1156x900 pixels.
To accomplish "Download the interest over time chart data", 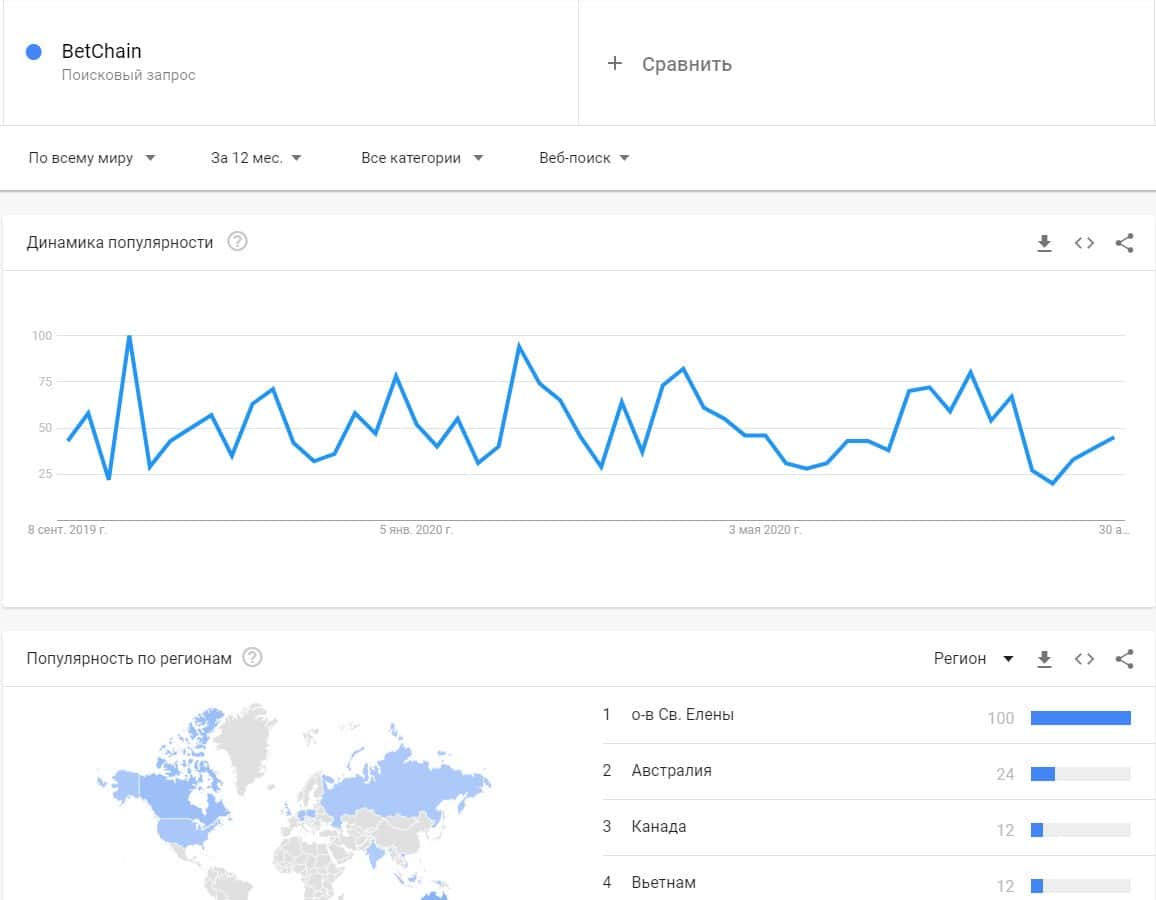I will pyautogui.click(x=1044, y=243).
